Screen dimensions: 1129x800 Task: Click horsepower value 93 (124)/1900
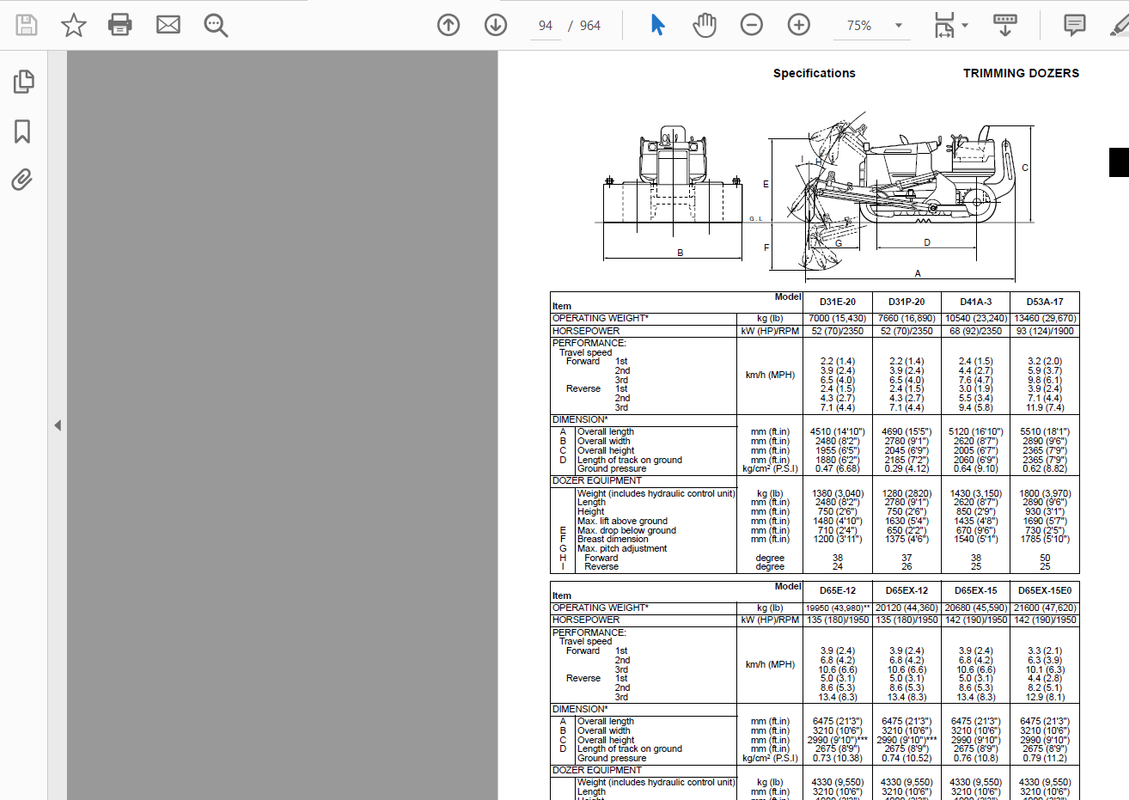[1045, 331]
